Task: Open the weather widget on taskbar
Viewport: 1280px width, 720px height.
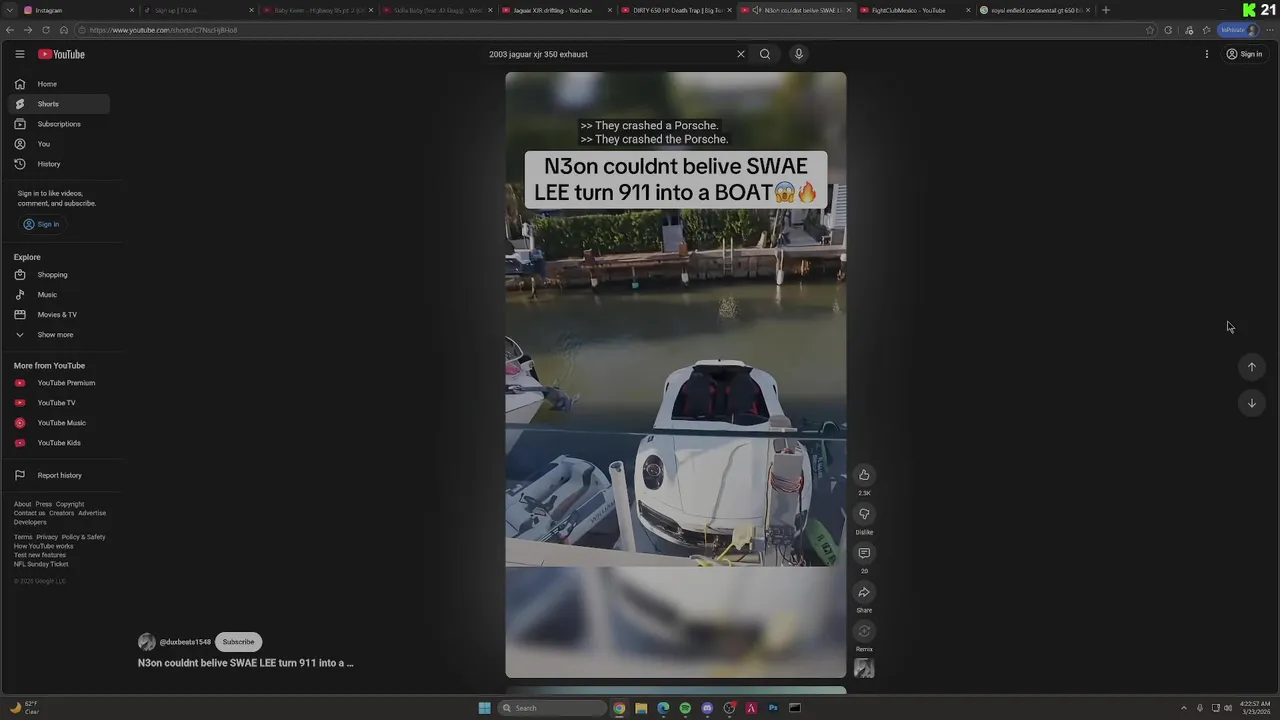Action: point(25,708)
